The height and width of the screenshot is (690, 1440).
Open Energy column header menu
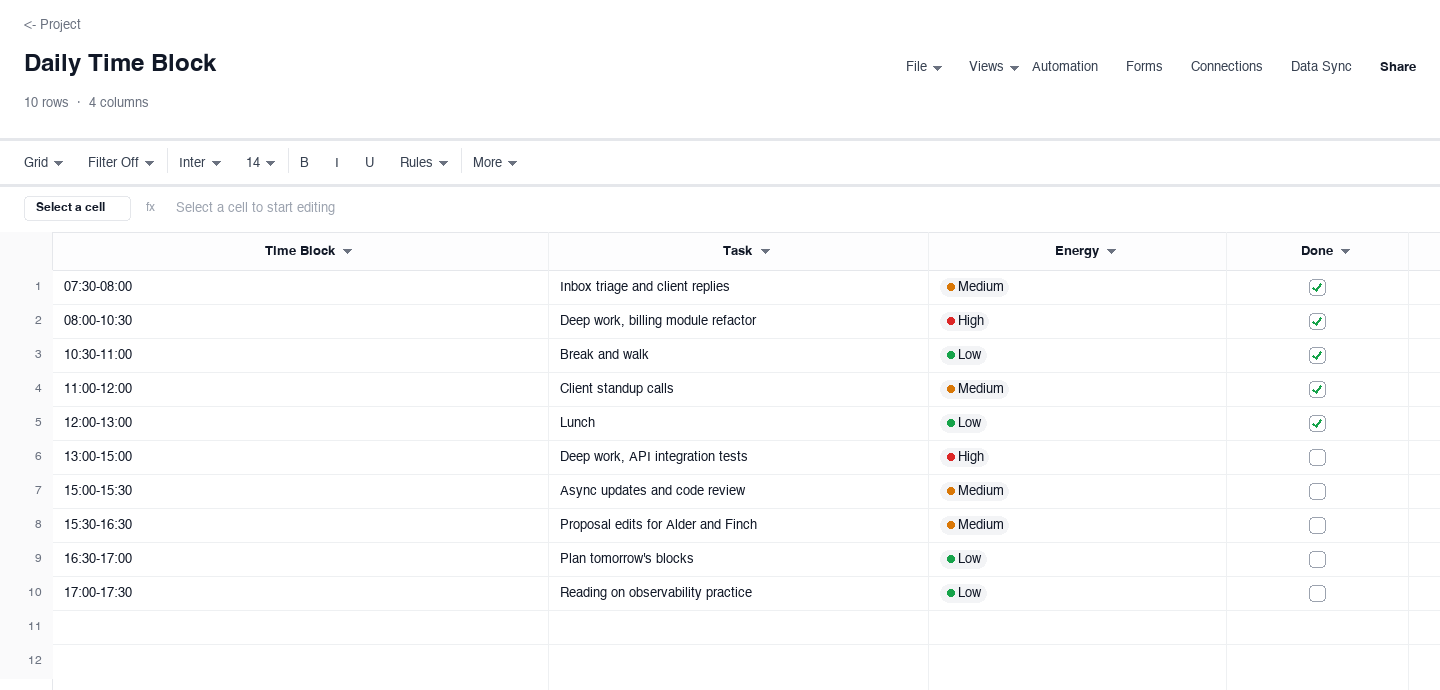click(1111, 252)
